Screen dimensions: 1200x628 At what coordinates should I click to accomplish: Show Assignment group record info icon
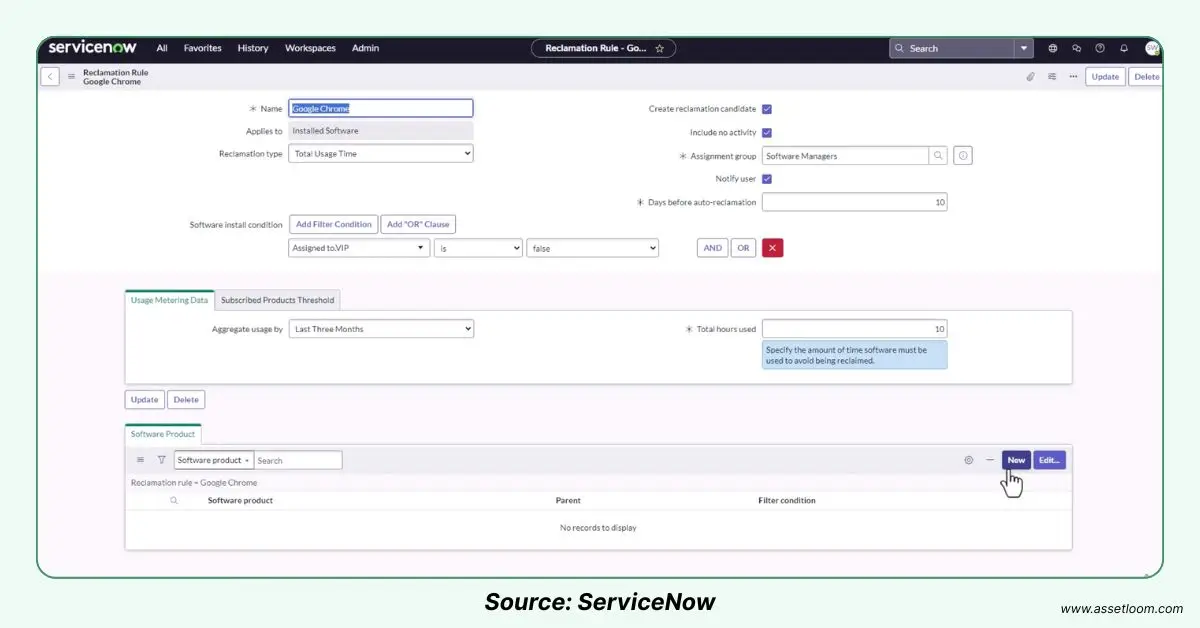tap(963, 156)
